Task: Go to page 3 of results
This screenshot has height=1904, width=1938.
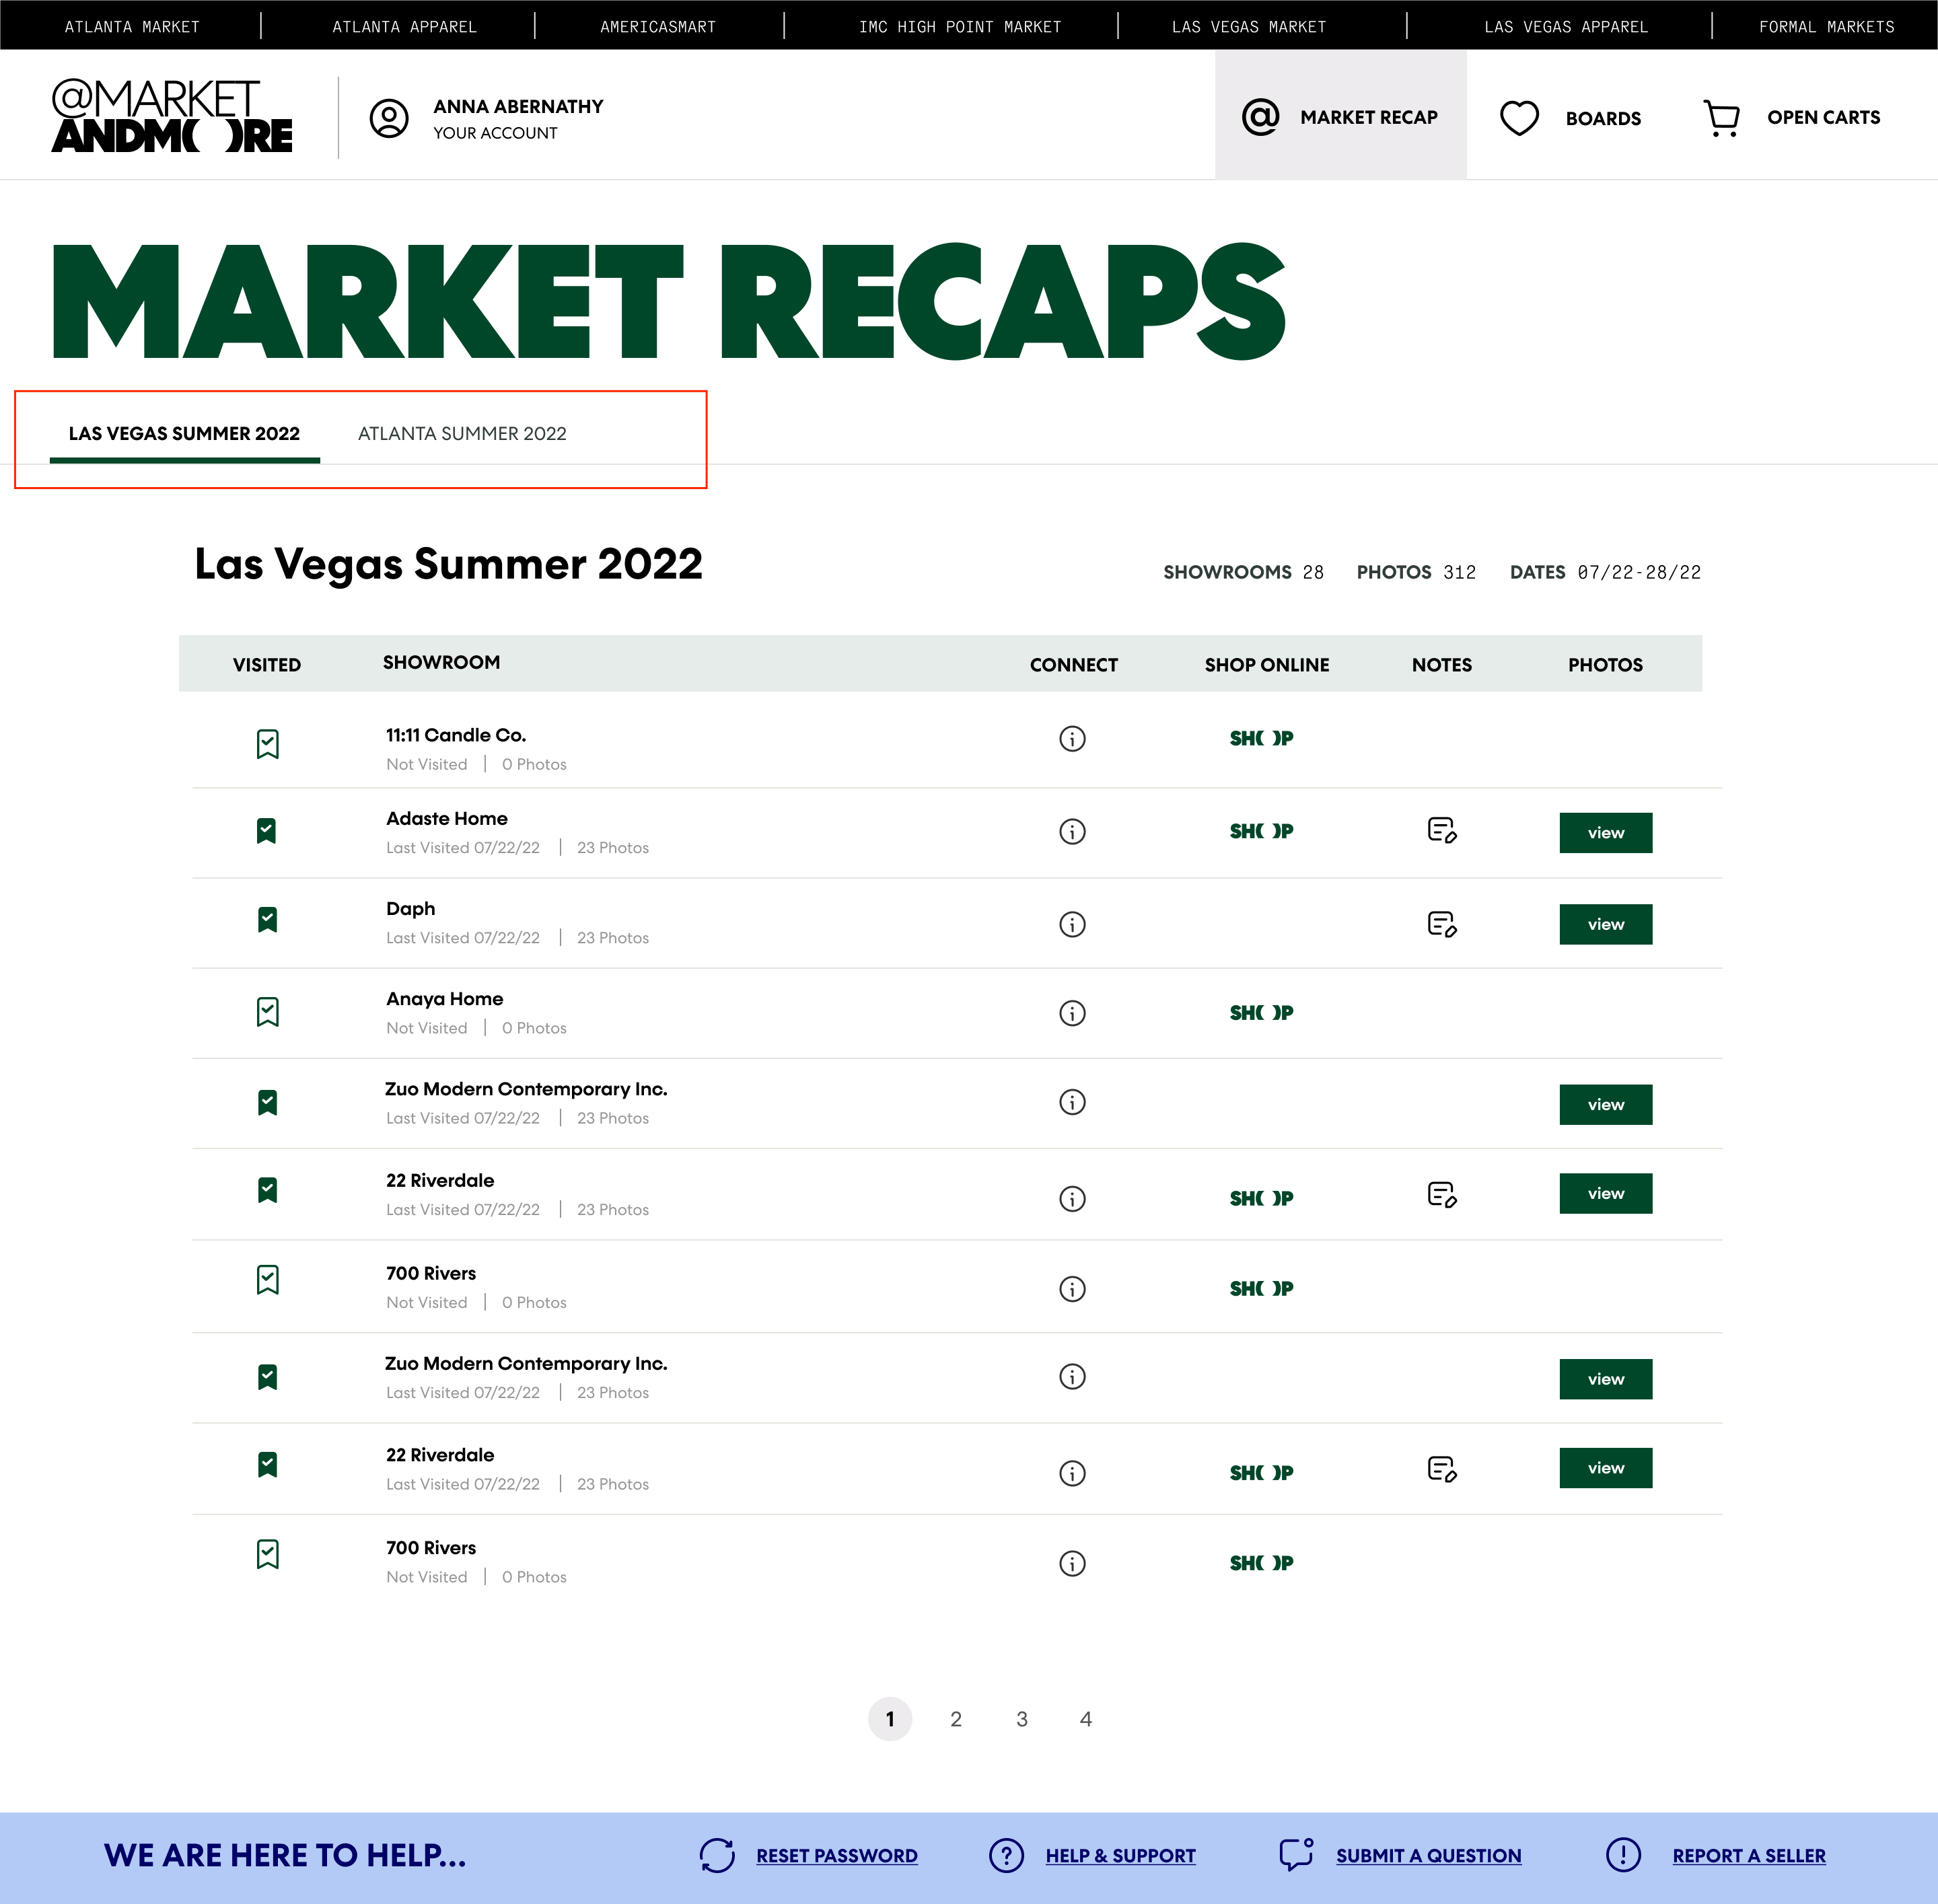Action: click(x=1022, y=1719)
